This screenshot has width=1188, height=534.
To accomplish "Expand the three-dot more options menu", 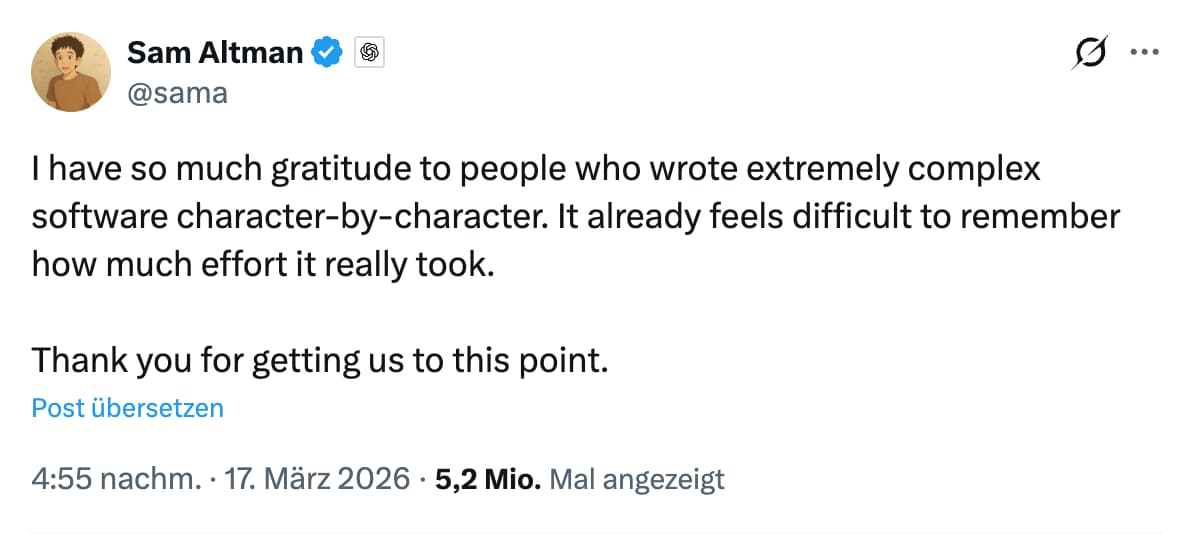I will pos(1143,53).
